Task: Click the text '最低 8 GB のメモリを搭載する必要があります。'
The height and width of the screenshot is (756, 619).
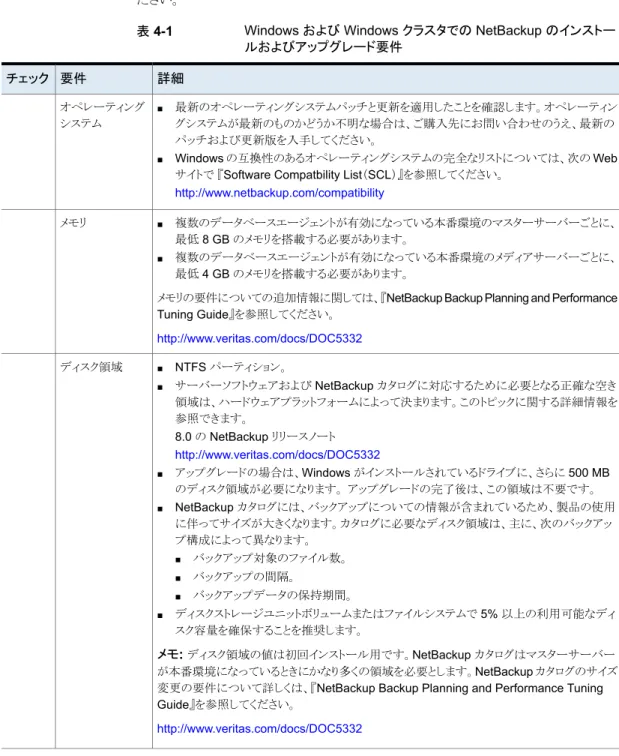Action: tap(292, 240)
